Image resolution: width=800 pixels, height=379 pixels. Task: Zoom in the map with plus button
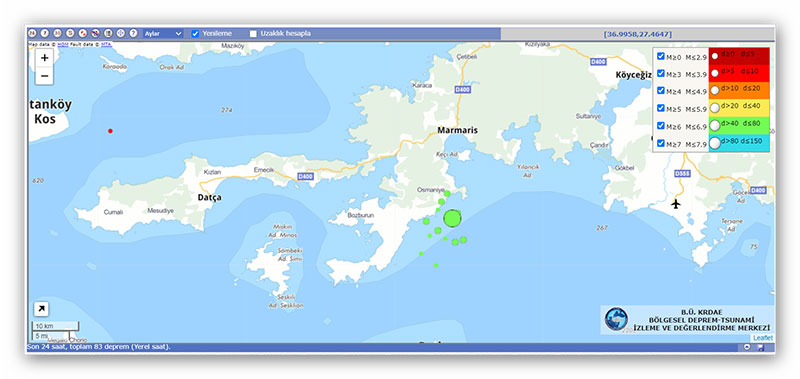tap(44, 58)
